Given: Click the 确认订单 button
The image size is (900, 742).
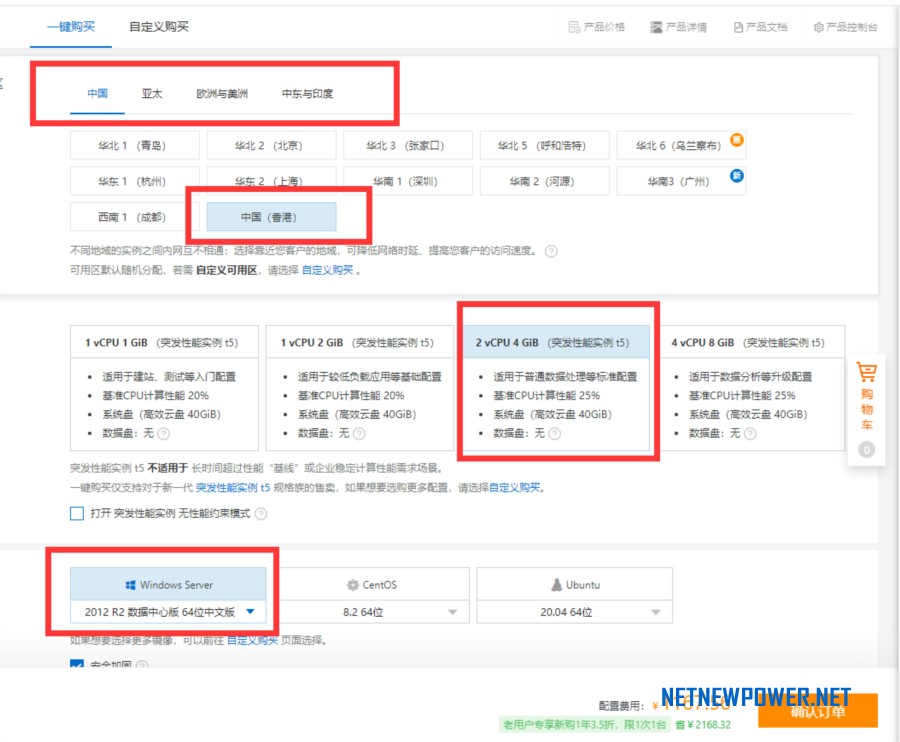Looking at the screenshot, I should 818,712.
